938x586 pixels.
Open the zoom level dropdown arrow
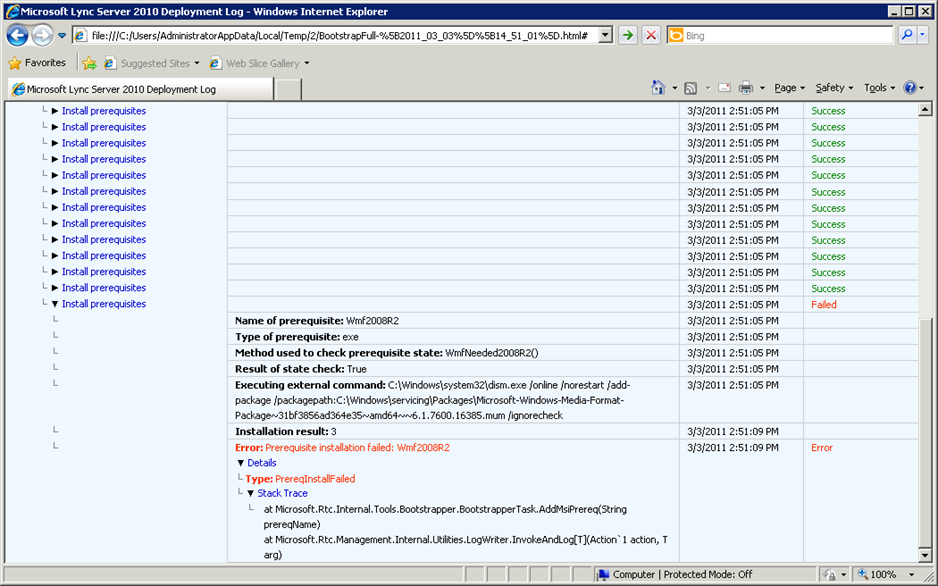tap(912, 575)
